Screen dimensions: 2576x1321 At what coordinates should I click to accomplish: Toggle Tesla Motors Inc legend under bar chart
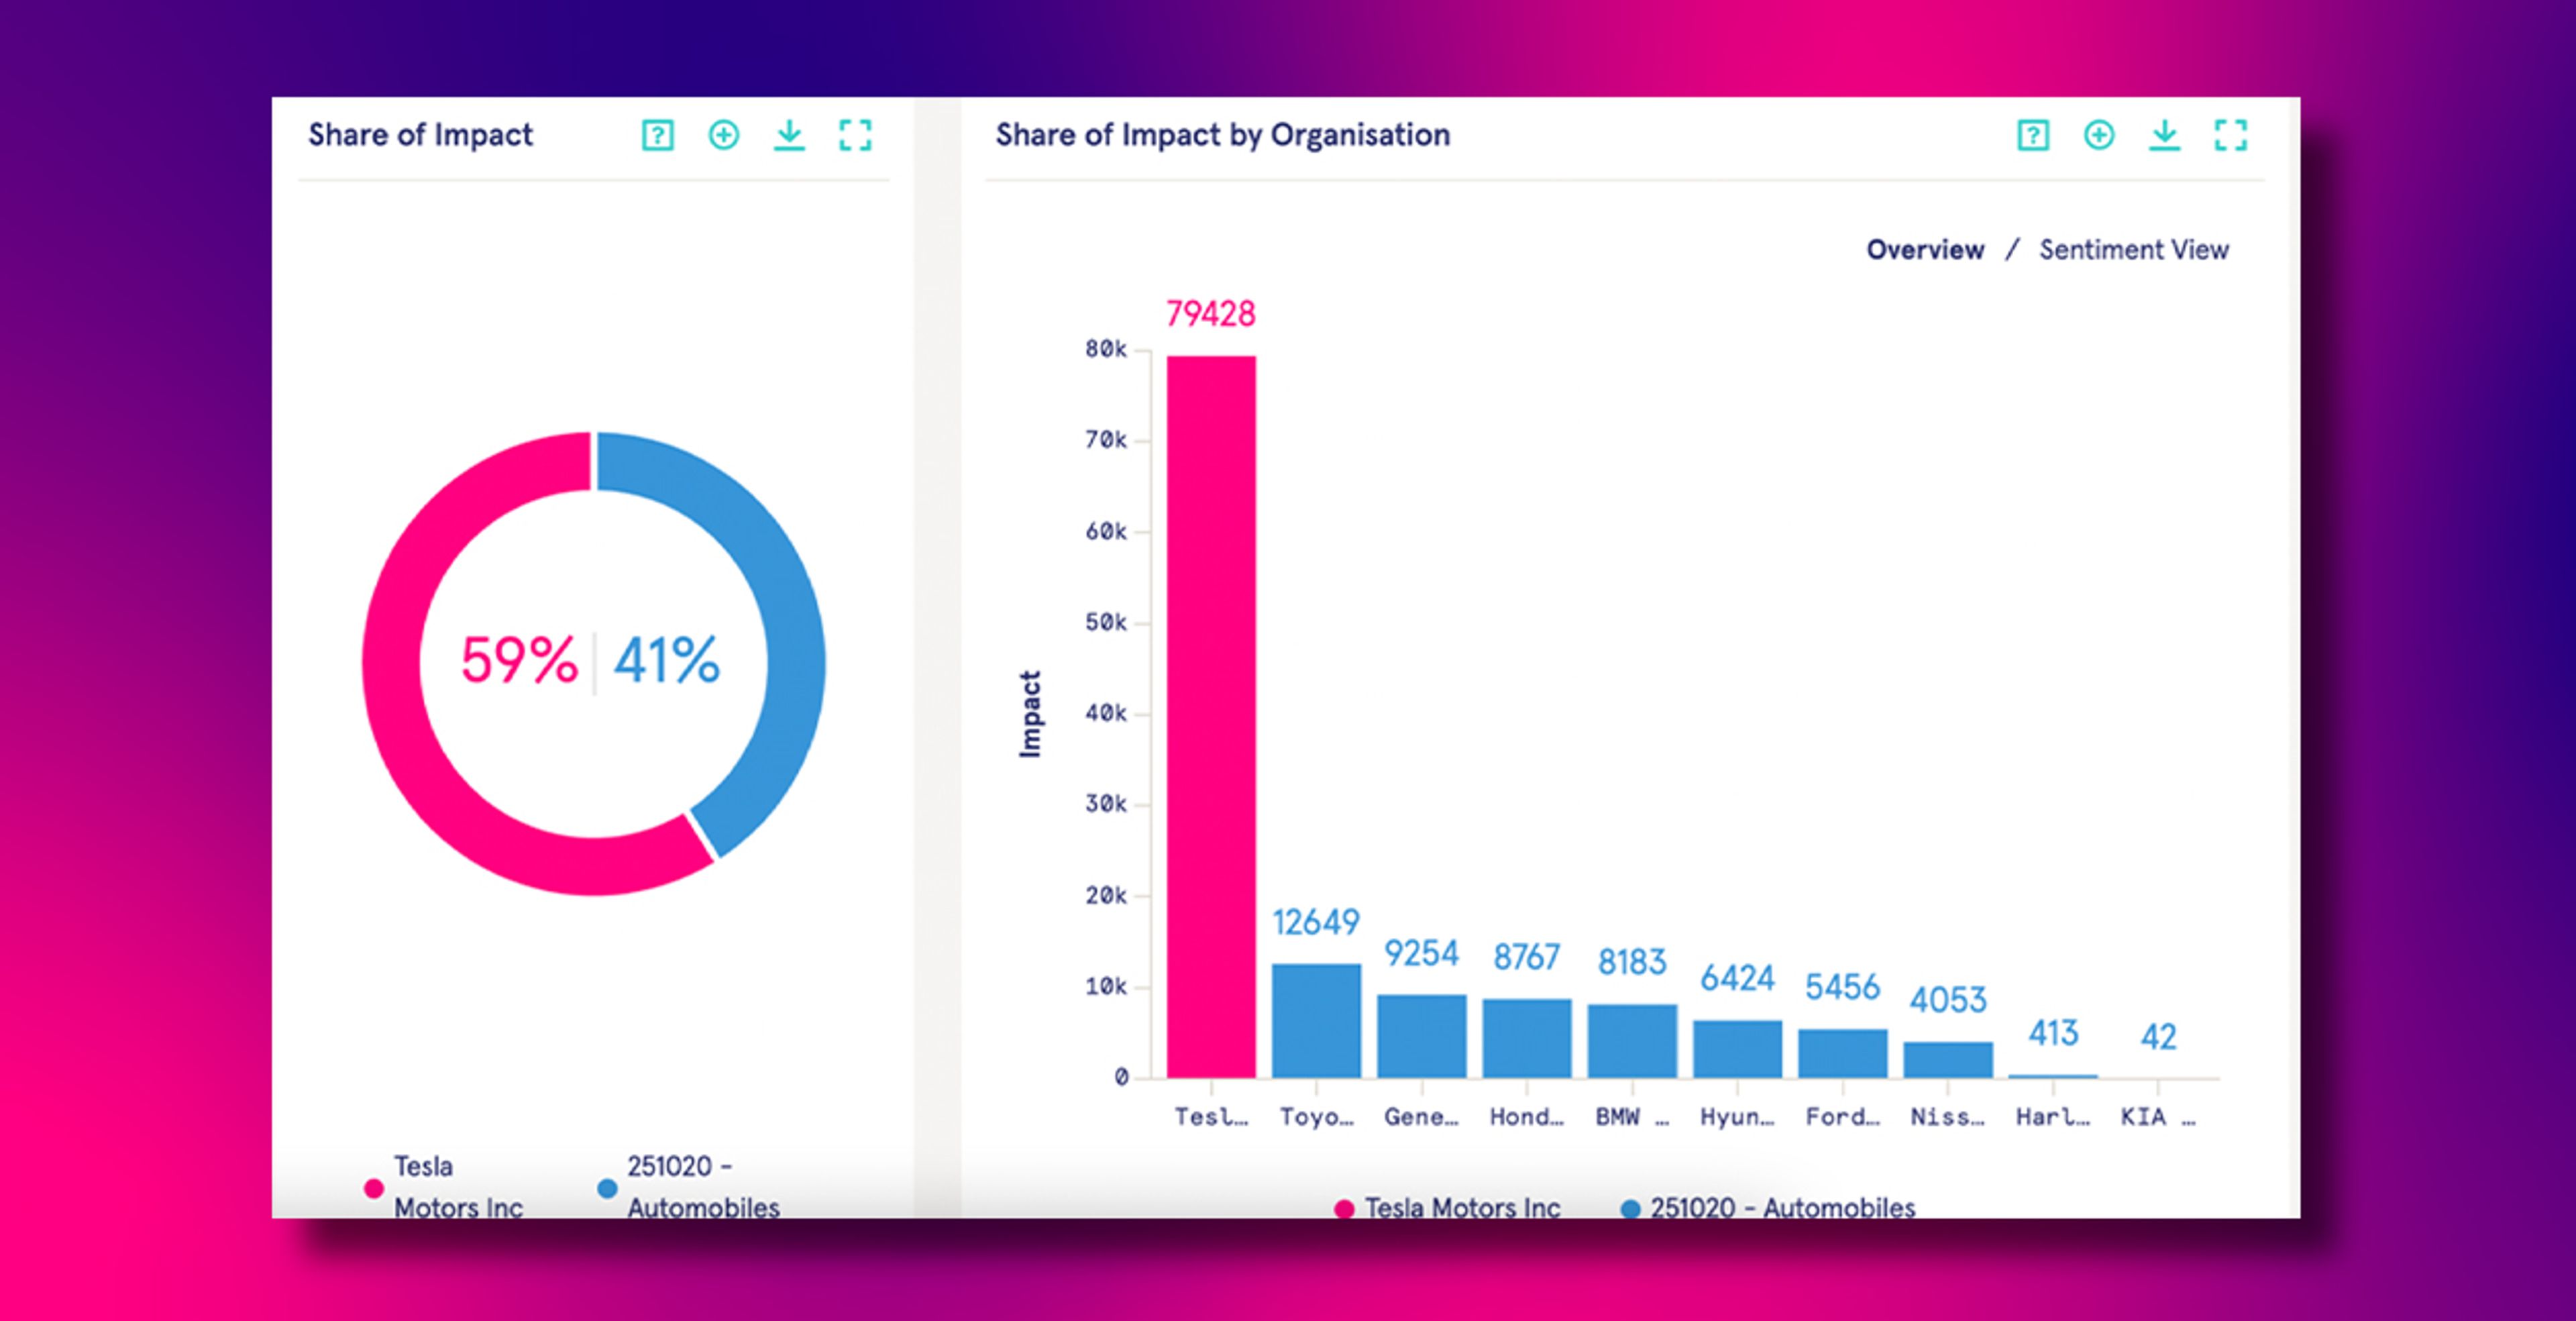point(1448,1208)
